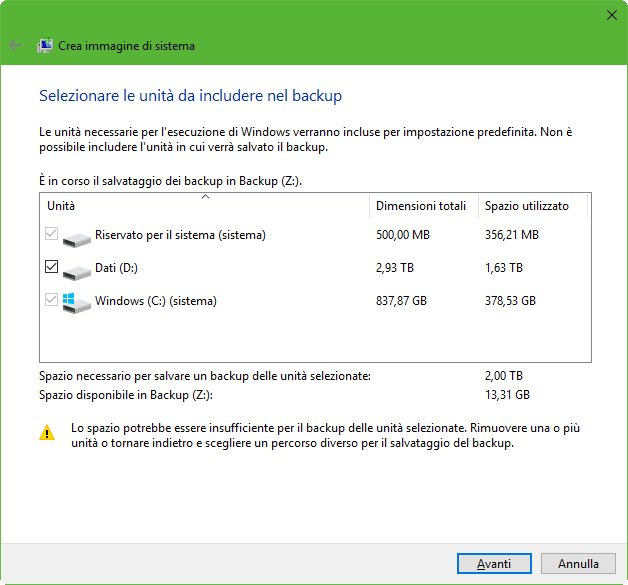Image resolution: width=628 pixels, height=585 pixels.
Task: Uncheck the Dati (D:) checkbox
Action: coord(52,268)
